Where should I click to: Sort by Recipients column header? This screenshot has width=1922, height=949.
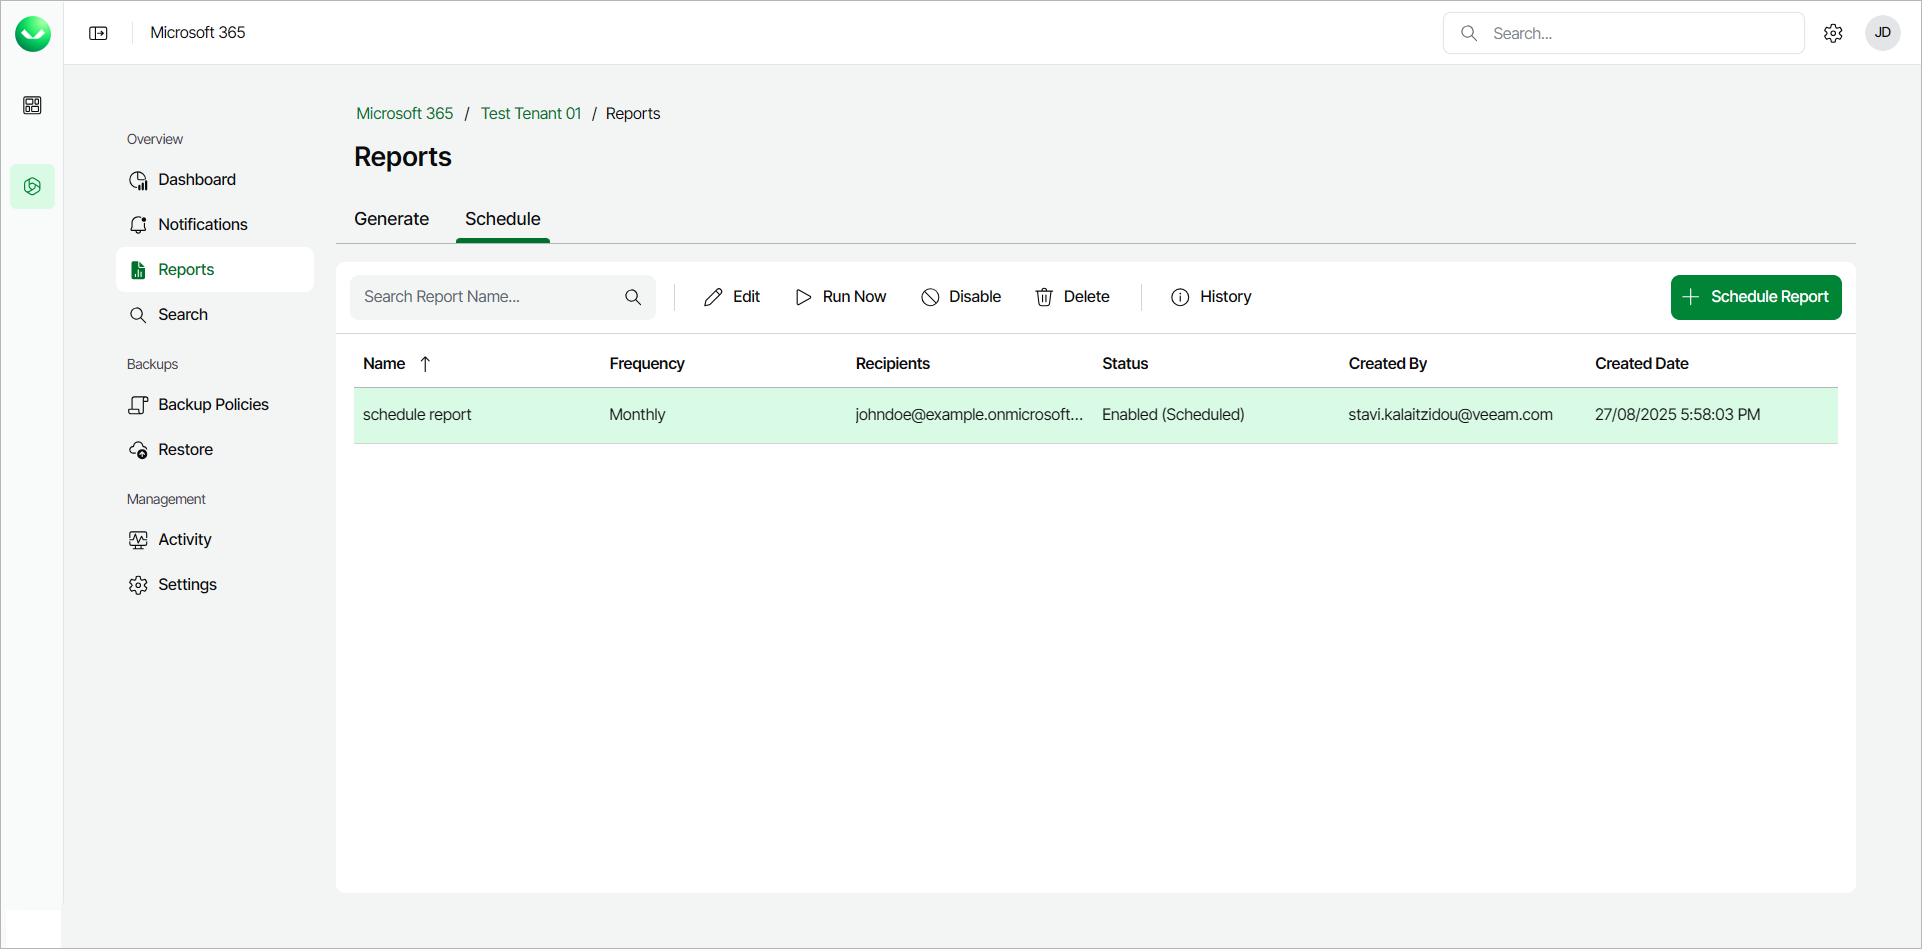[893, 364]
